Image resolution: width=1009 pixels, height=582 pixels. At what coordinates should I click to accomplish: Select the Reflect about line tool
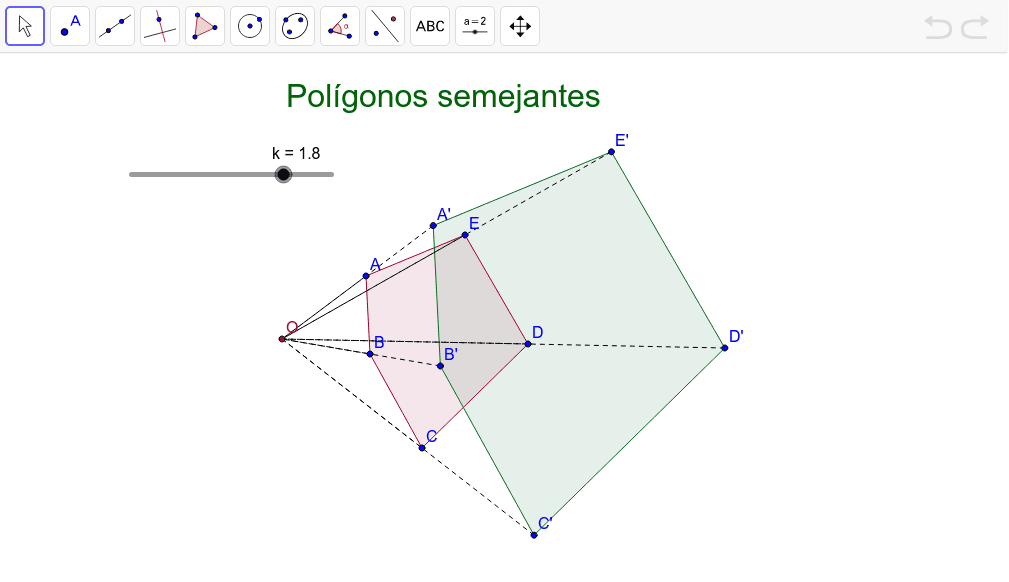tap(385, 26)
